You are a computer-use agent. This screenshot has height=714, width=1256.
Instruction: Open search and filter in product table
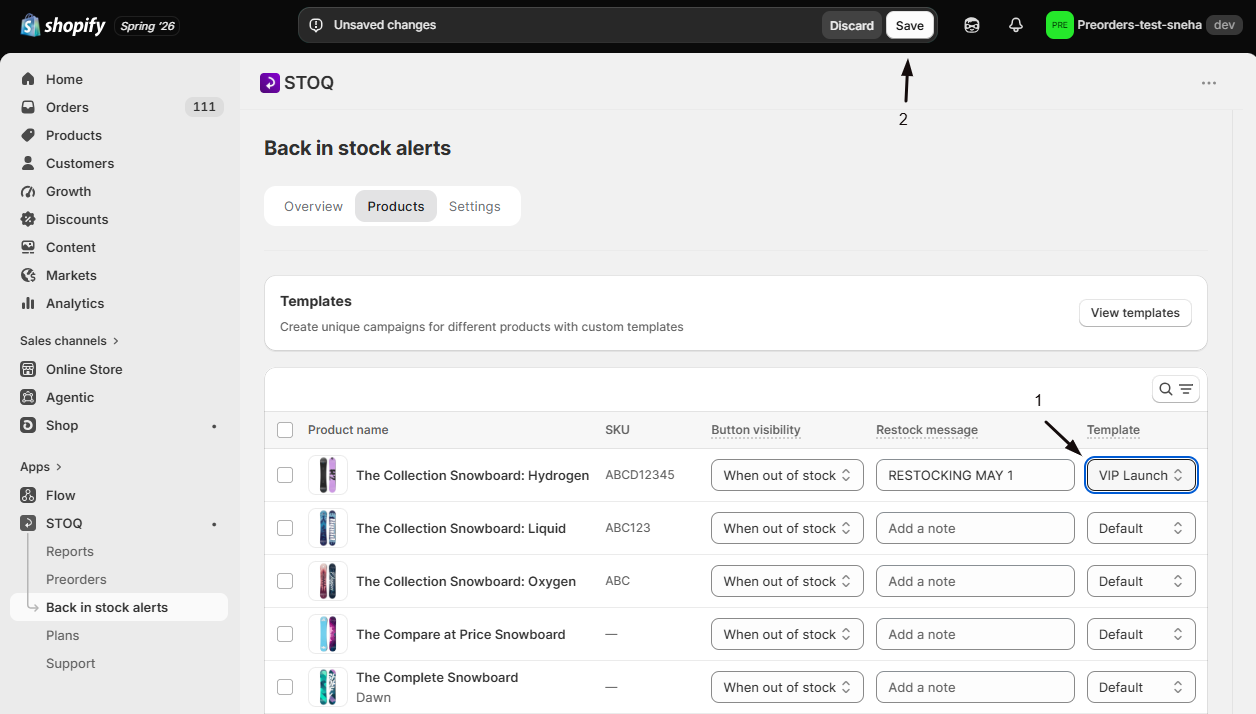click(x=1176, y=390)
